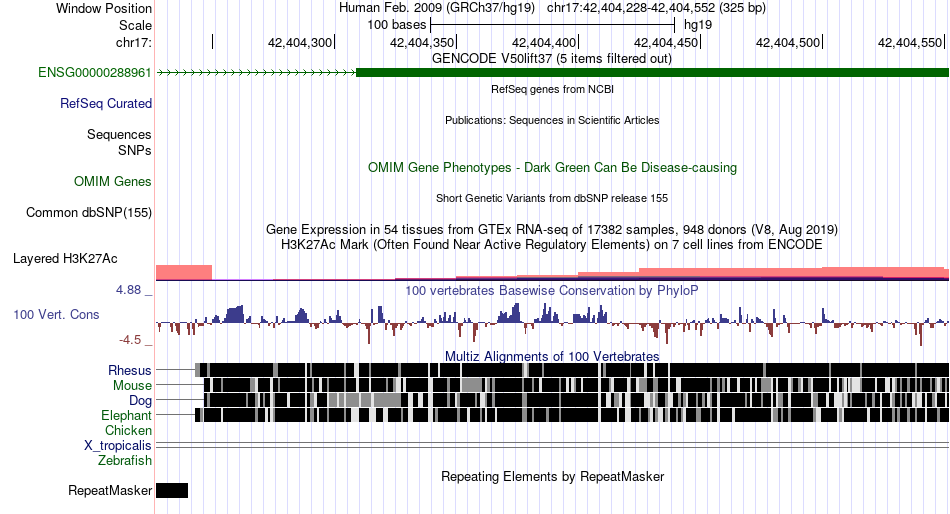
Task: Click the chr17: ruler label
Action: 133,42
